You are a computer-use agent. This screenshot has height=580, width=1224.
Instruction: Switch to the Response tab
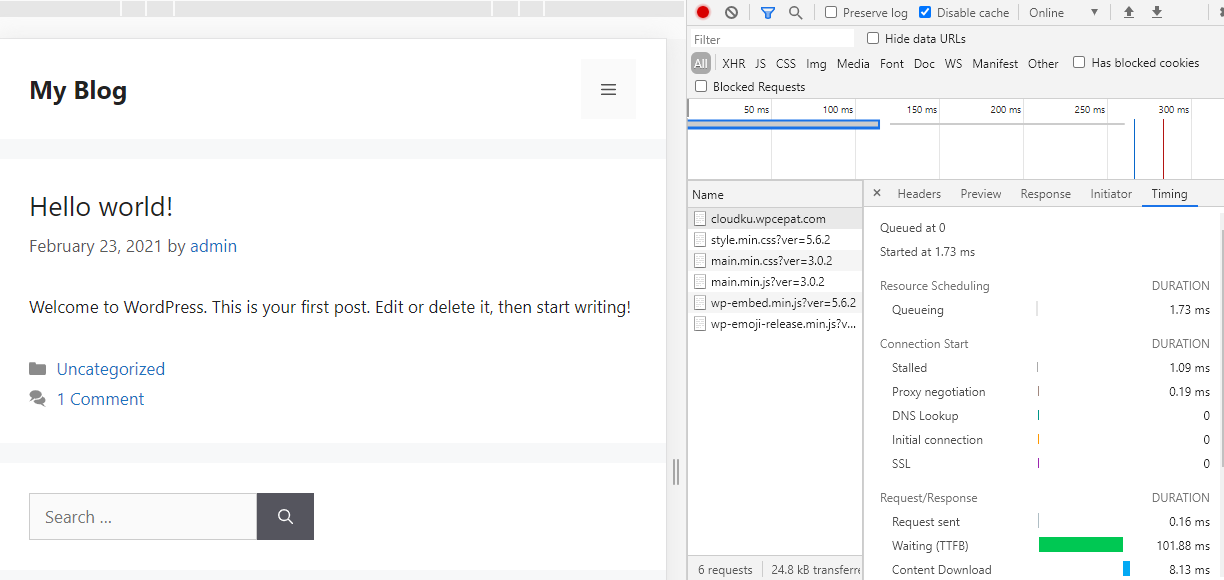(x=1045, y=194)
